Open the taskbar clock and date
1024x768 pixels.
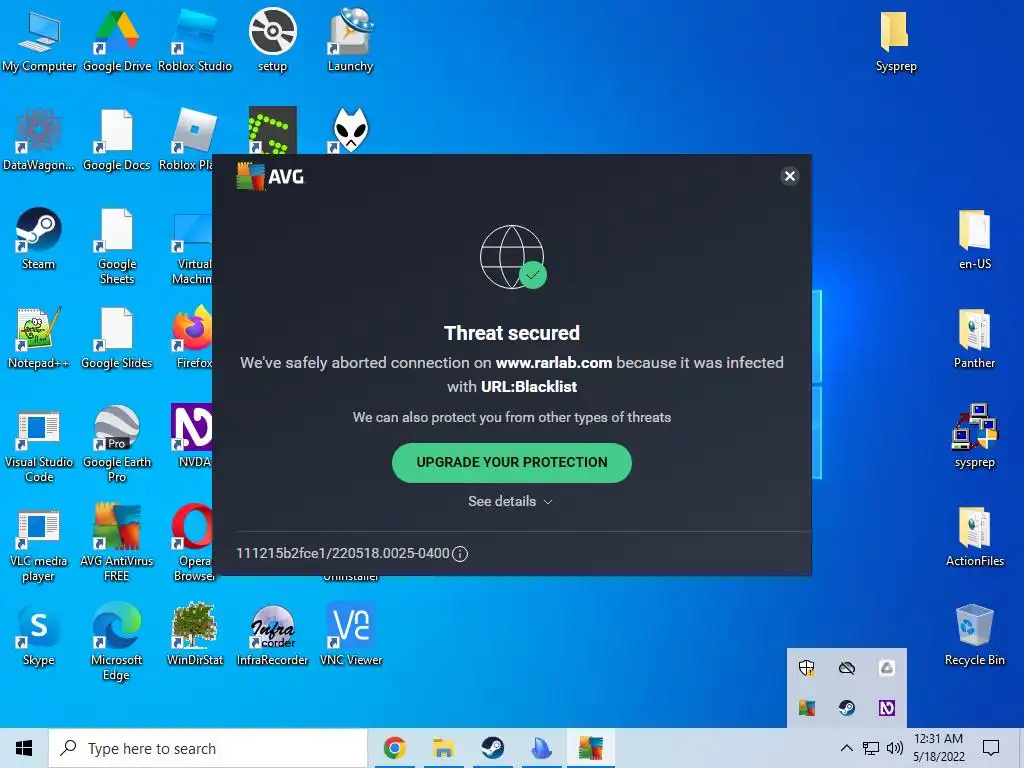(x=938, y=748)
